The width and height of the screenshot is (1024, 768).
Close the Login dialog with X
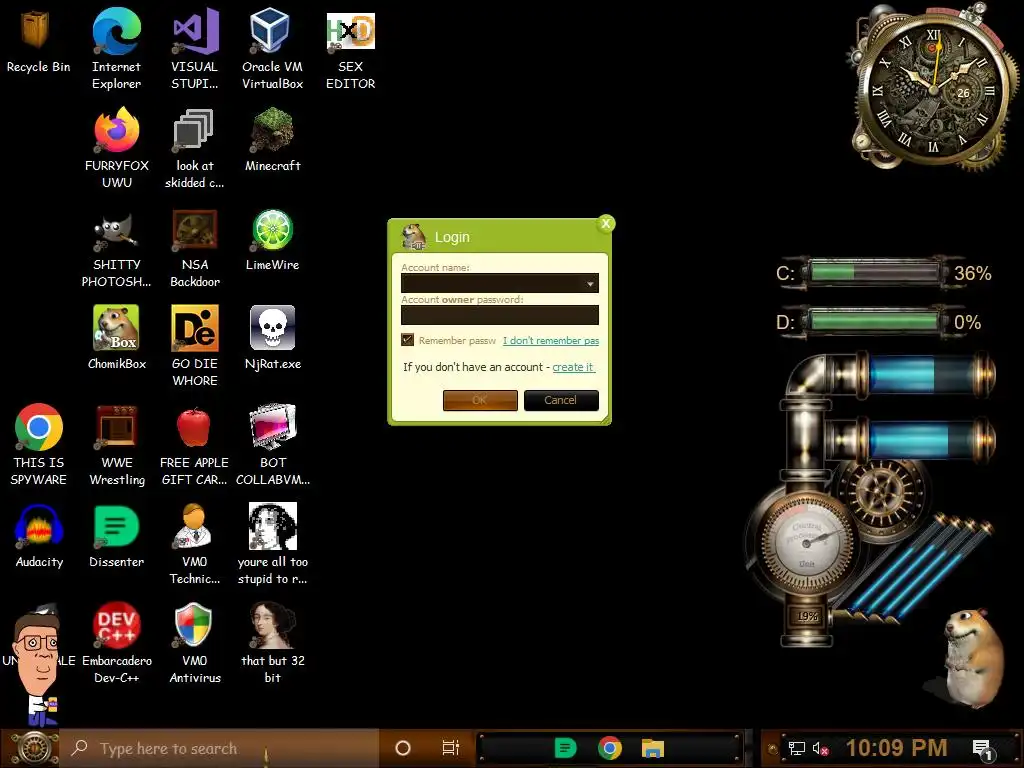point(606,224)
